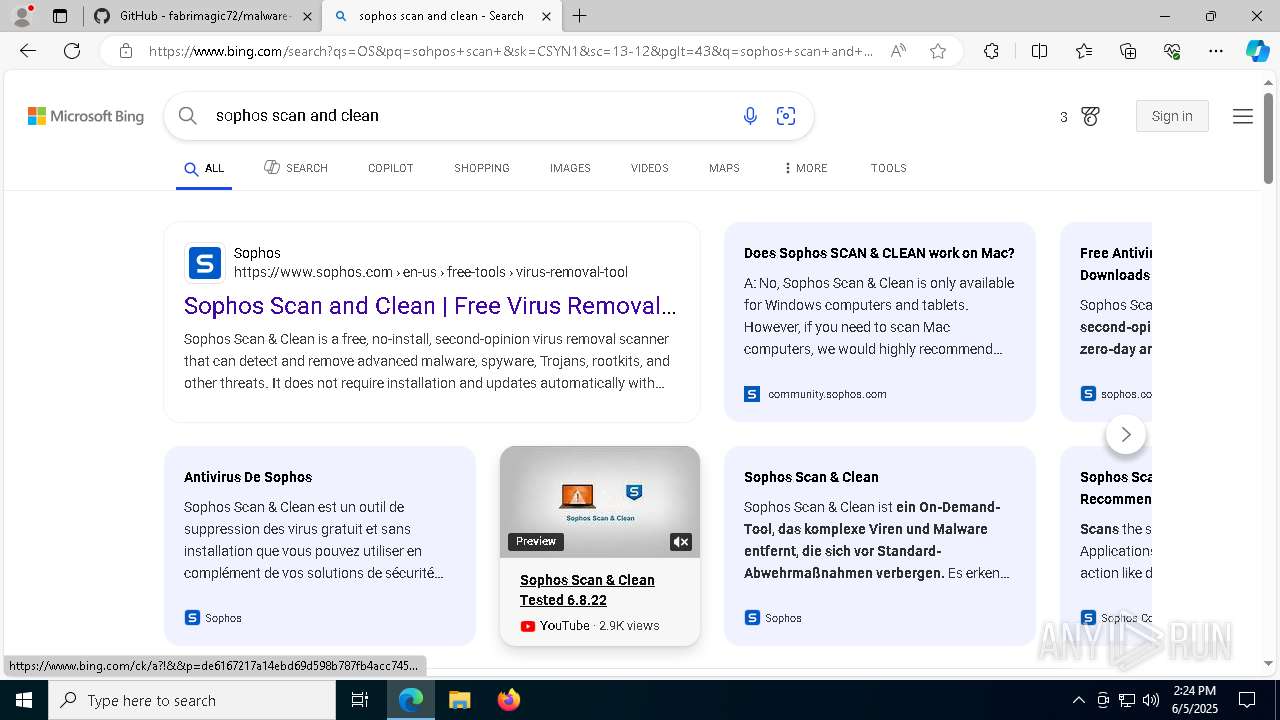This screenshot has width=1280, height=720.
Task: Expand the MORE search options
Action: (806, 168)
